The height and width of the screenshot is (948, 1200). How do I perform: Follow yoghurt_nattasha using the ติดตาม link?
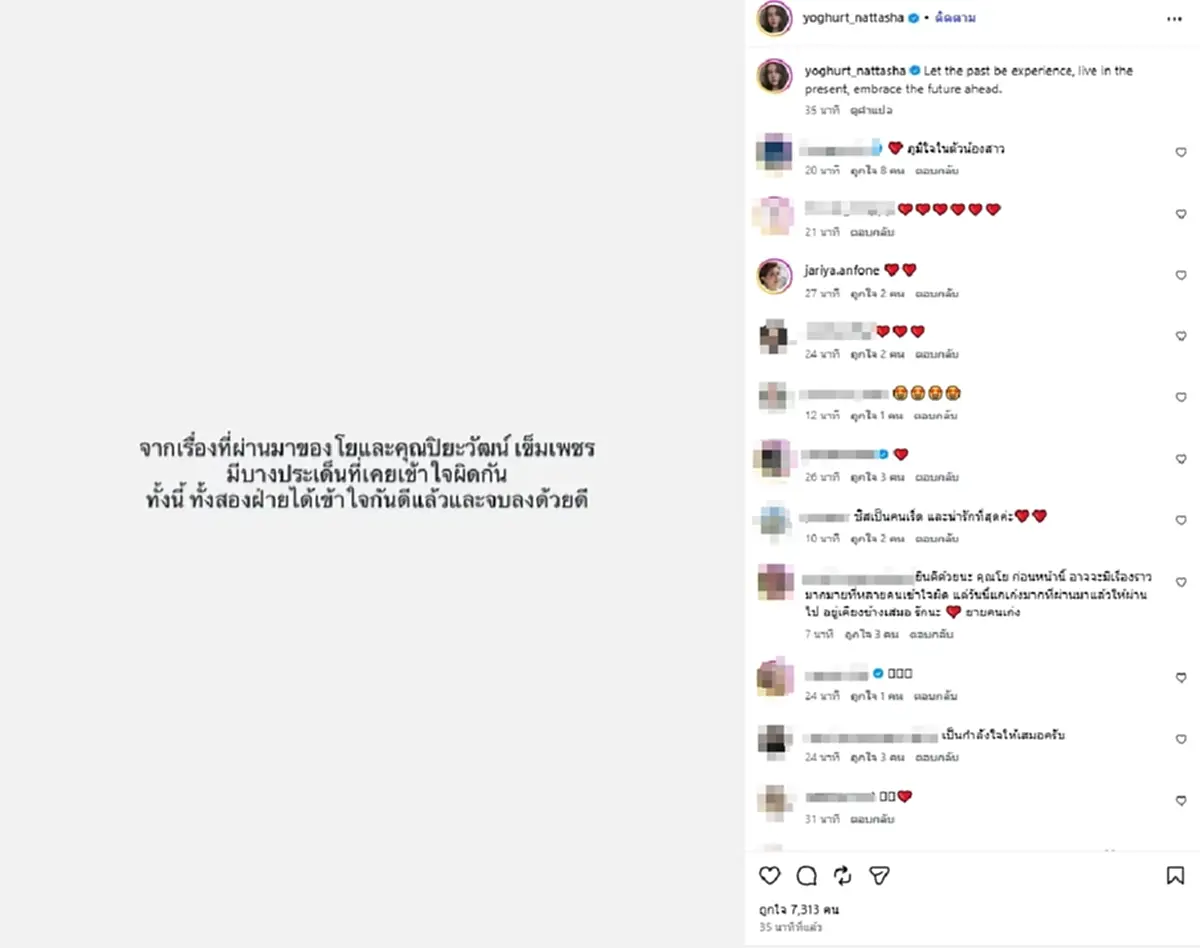(957, 18)
